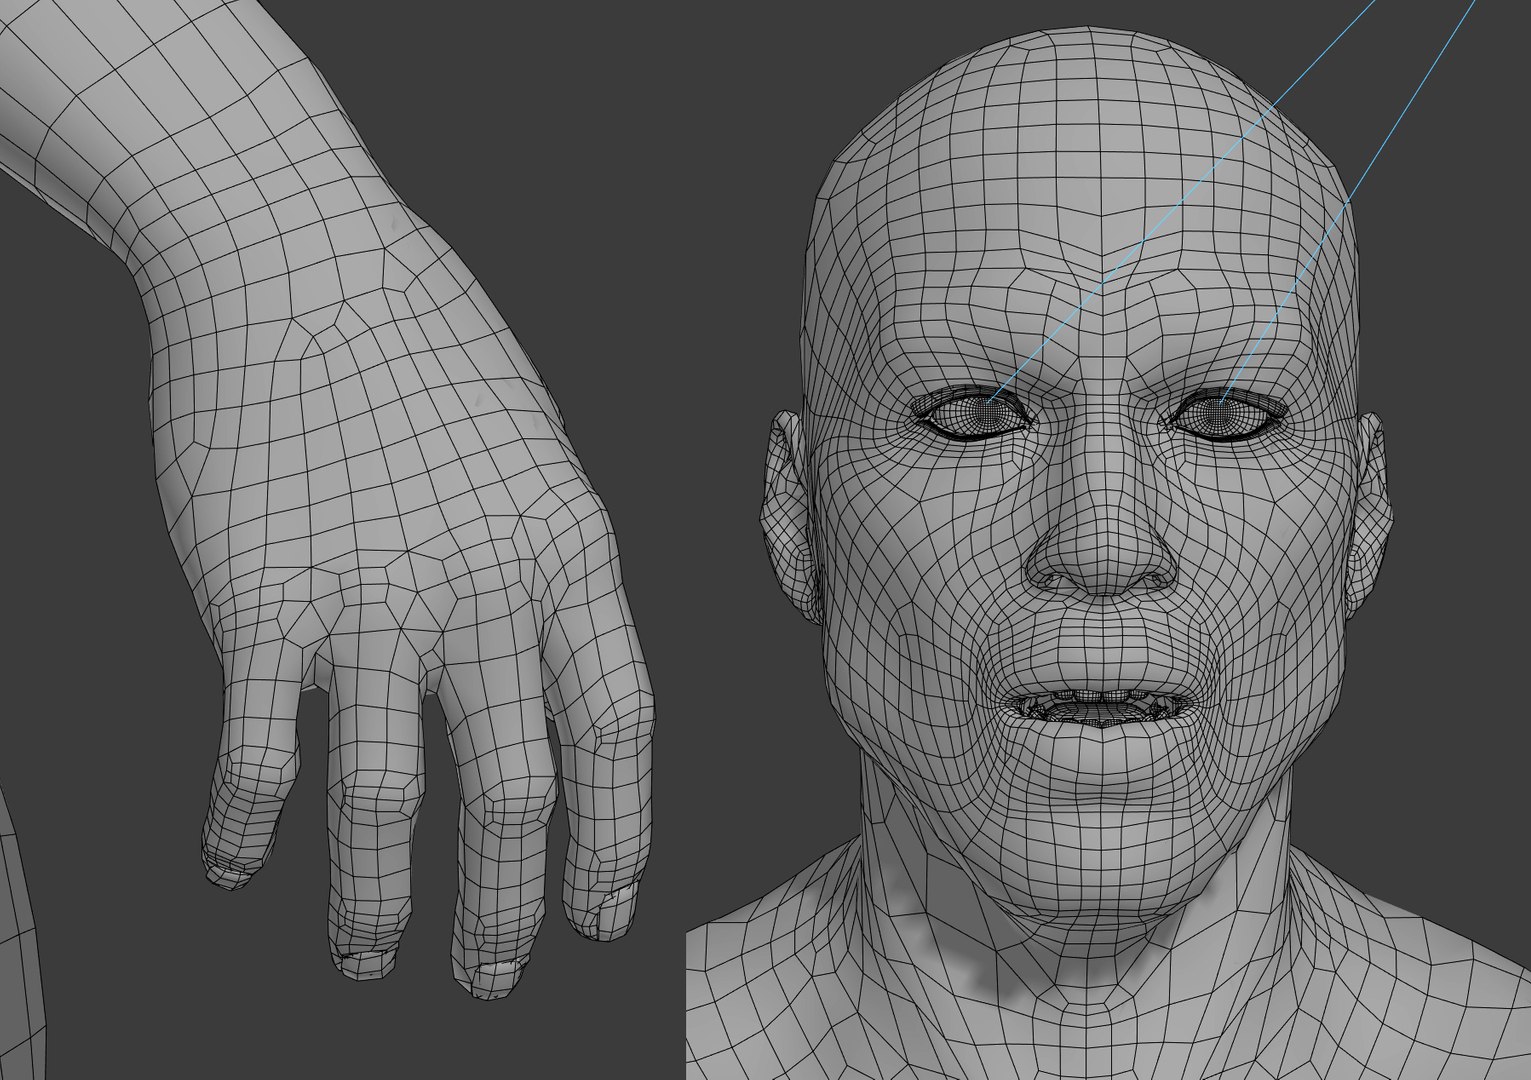Click the ear on the image's right side
Image resolution: width=1531 pixels, height=1080 pixels.
pos(1371,514)
